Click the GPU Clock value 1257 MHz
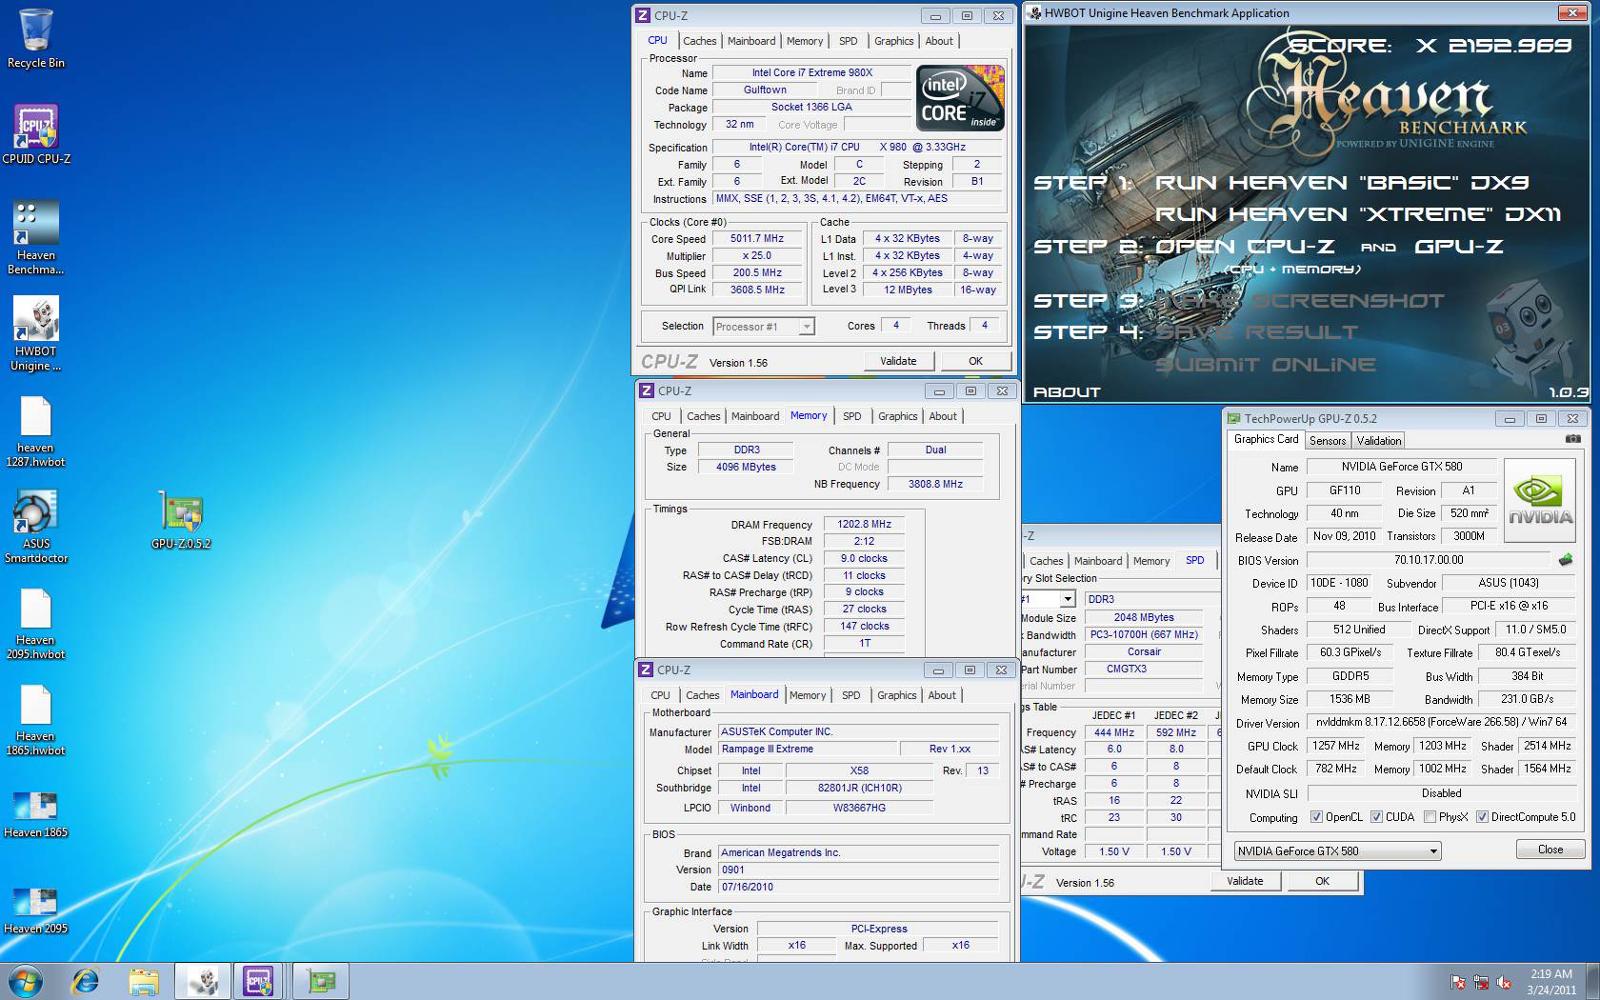1600x1000 pixels. pos(1336,746)
